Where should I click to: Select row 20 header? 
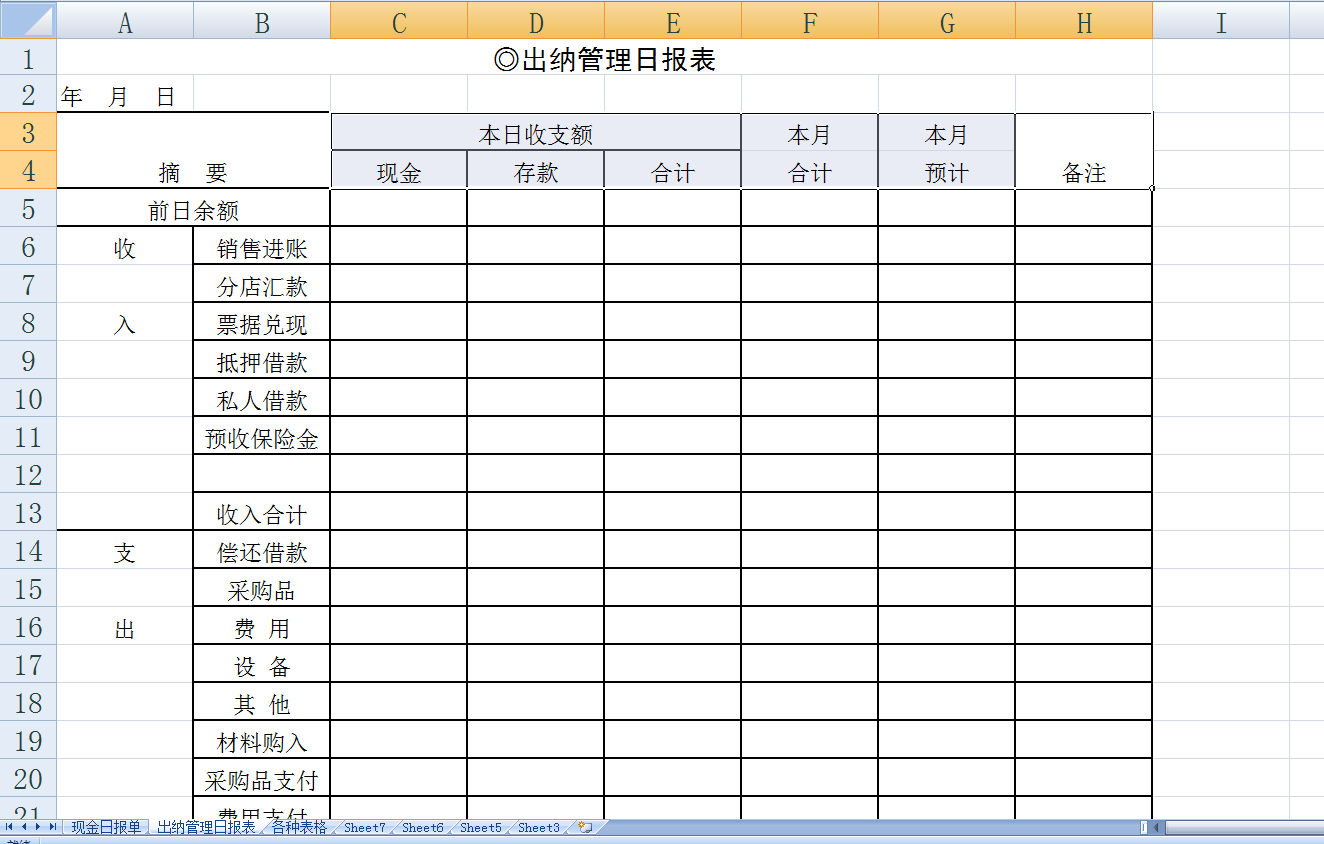(28, 778)
